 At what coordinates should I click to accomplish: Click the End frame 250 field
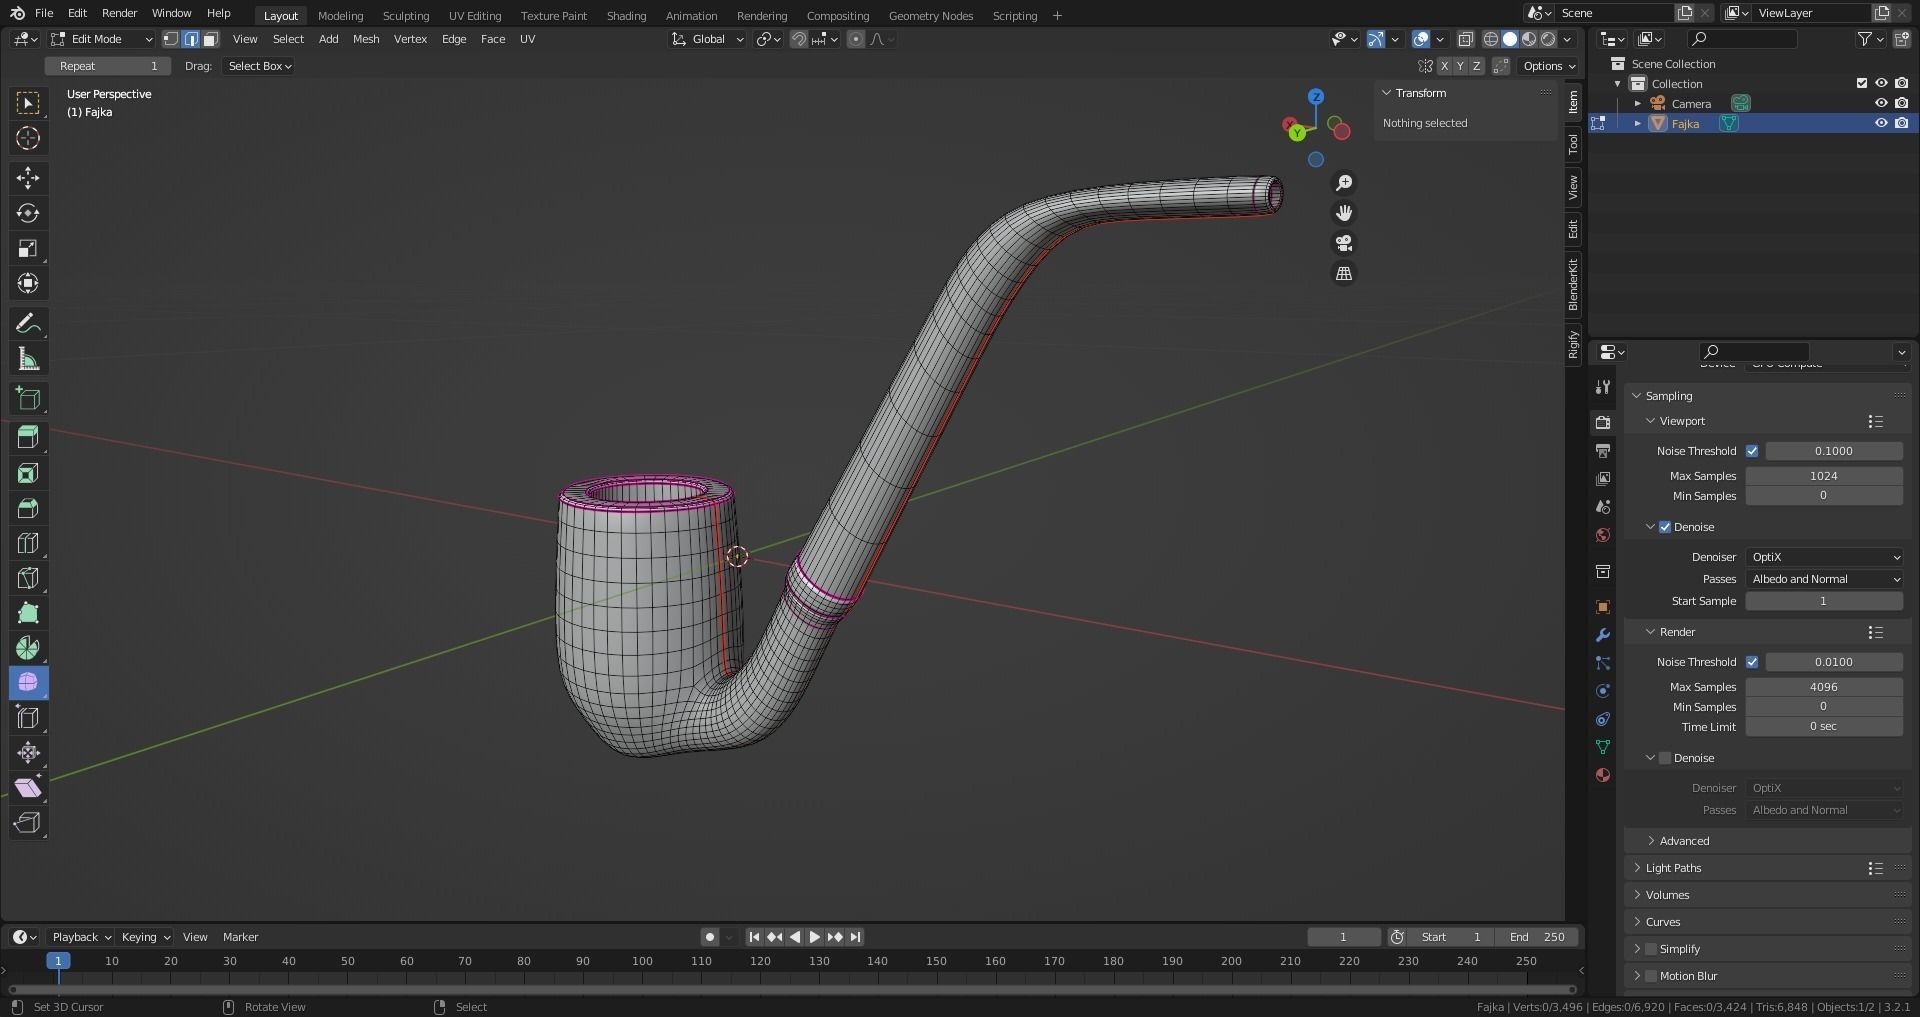click(1537, 937)
